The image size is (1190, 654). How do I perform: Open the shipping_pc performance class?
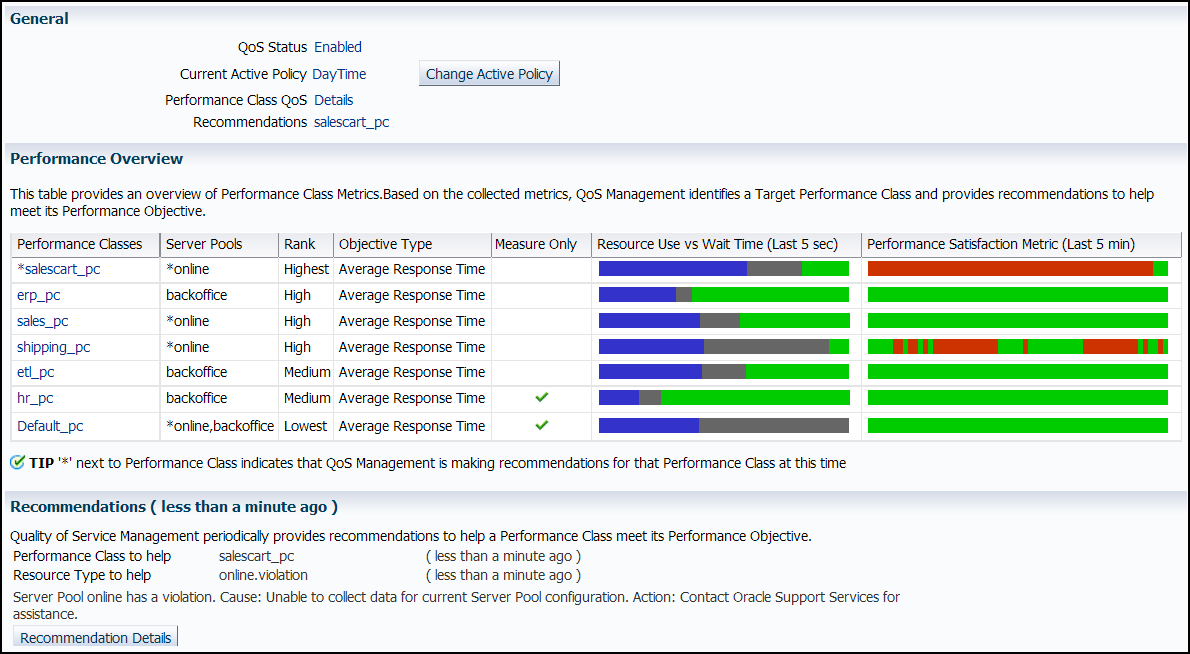[x=53, y=347]
